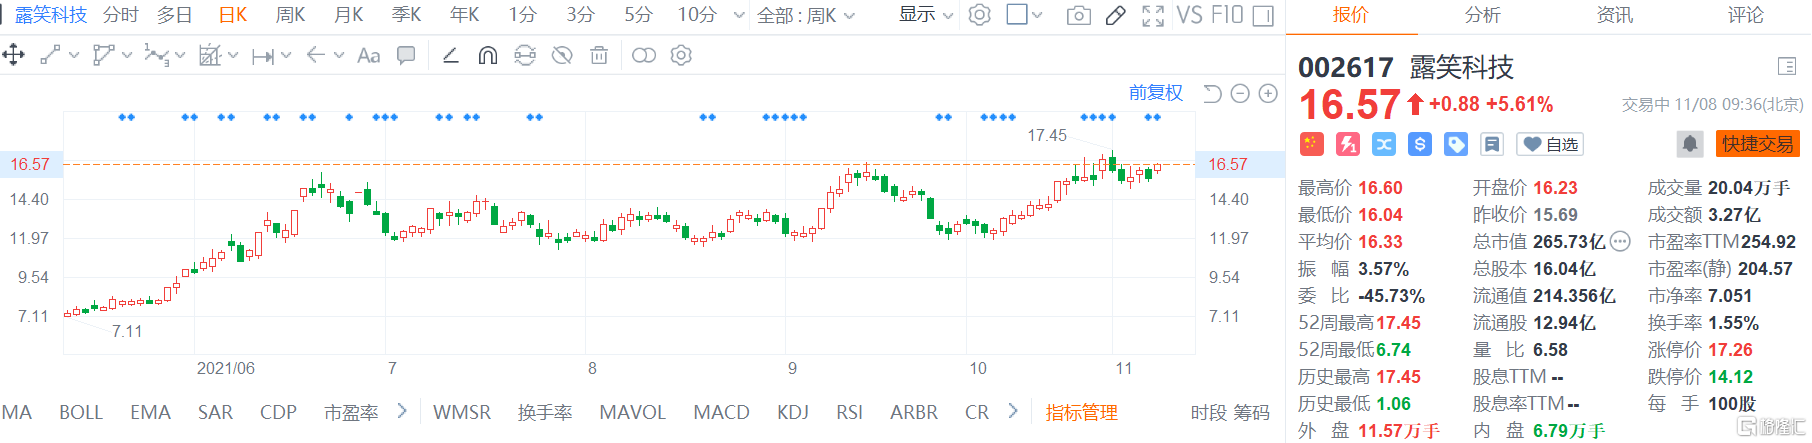Switch to 月K monthly chart
Viewport: 1812px width, 443px height.
[x=348, y=15]
